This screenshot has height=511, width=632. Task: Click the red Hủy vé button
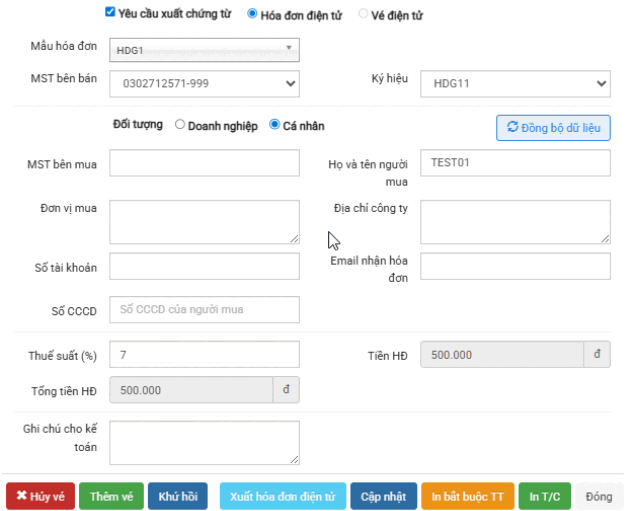tap(40, 497)
